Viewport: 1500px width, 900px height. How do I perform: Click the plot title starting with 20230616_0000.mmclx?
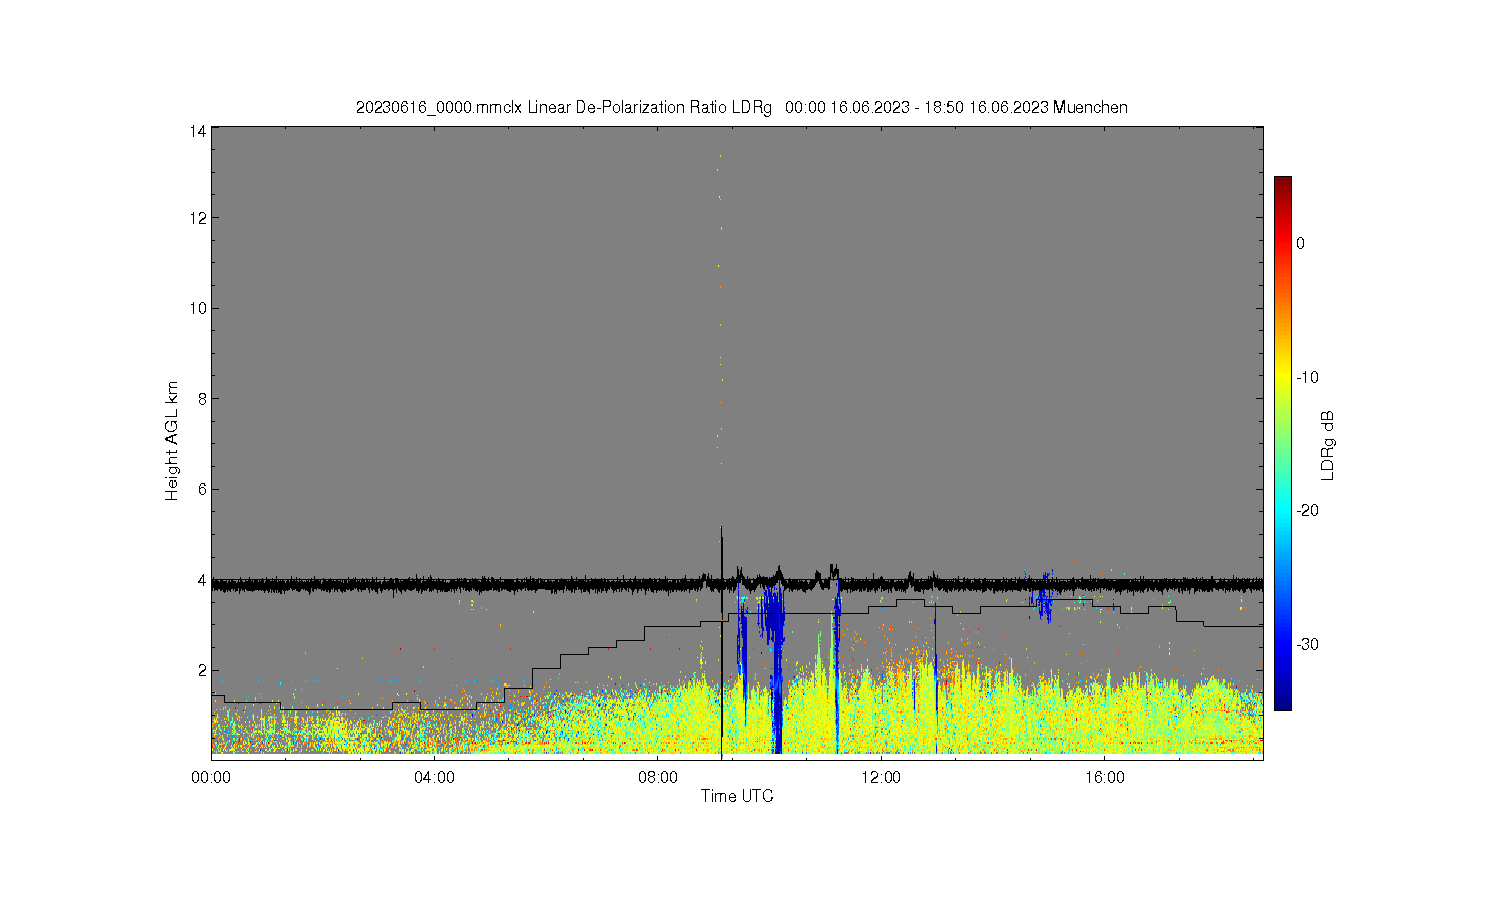click(742, 107)
